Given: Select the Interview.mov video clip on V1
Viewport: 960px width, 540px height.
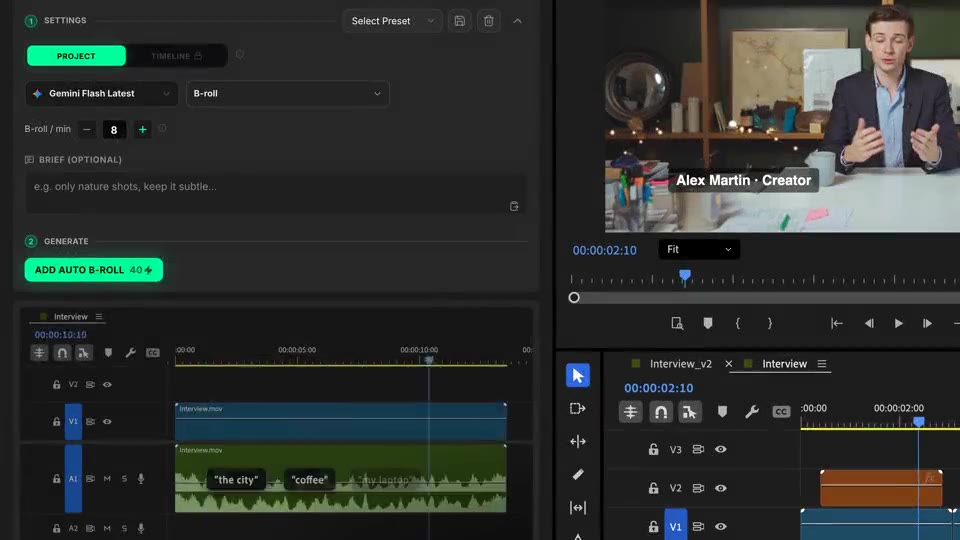Looking at the screenshot, I should click(340, 421).
